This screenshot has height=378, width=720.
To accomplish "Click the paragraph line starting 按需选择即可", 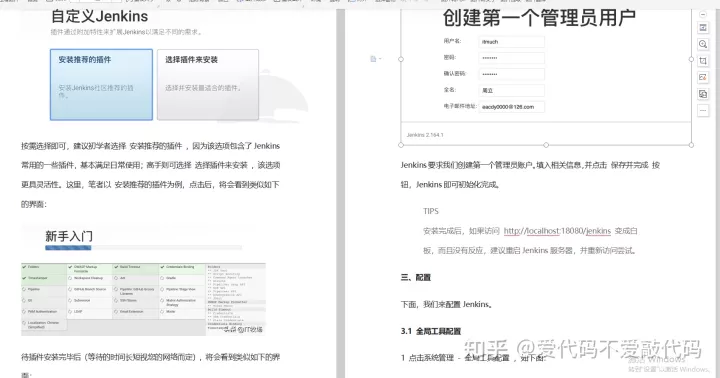I will click(x=151, y=146).
